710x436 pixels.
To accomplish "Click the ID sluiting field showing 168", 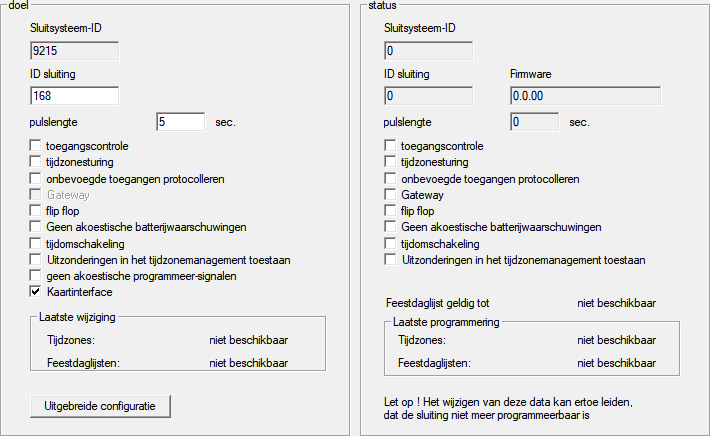I will tap(74, 96).
